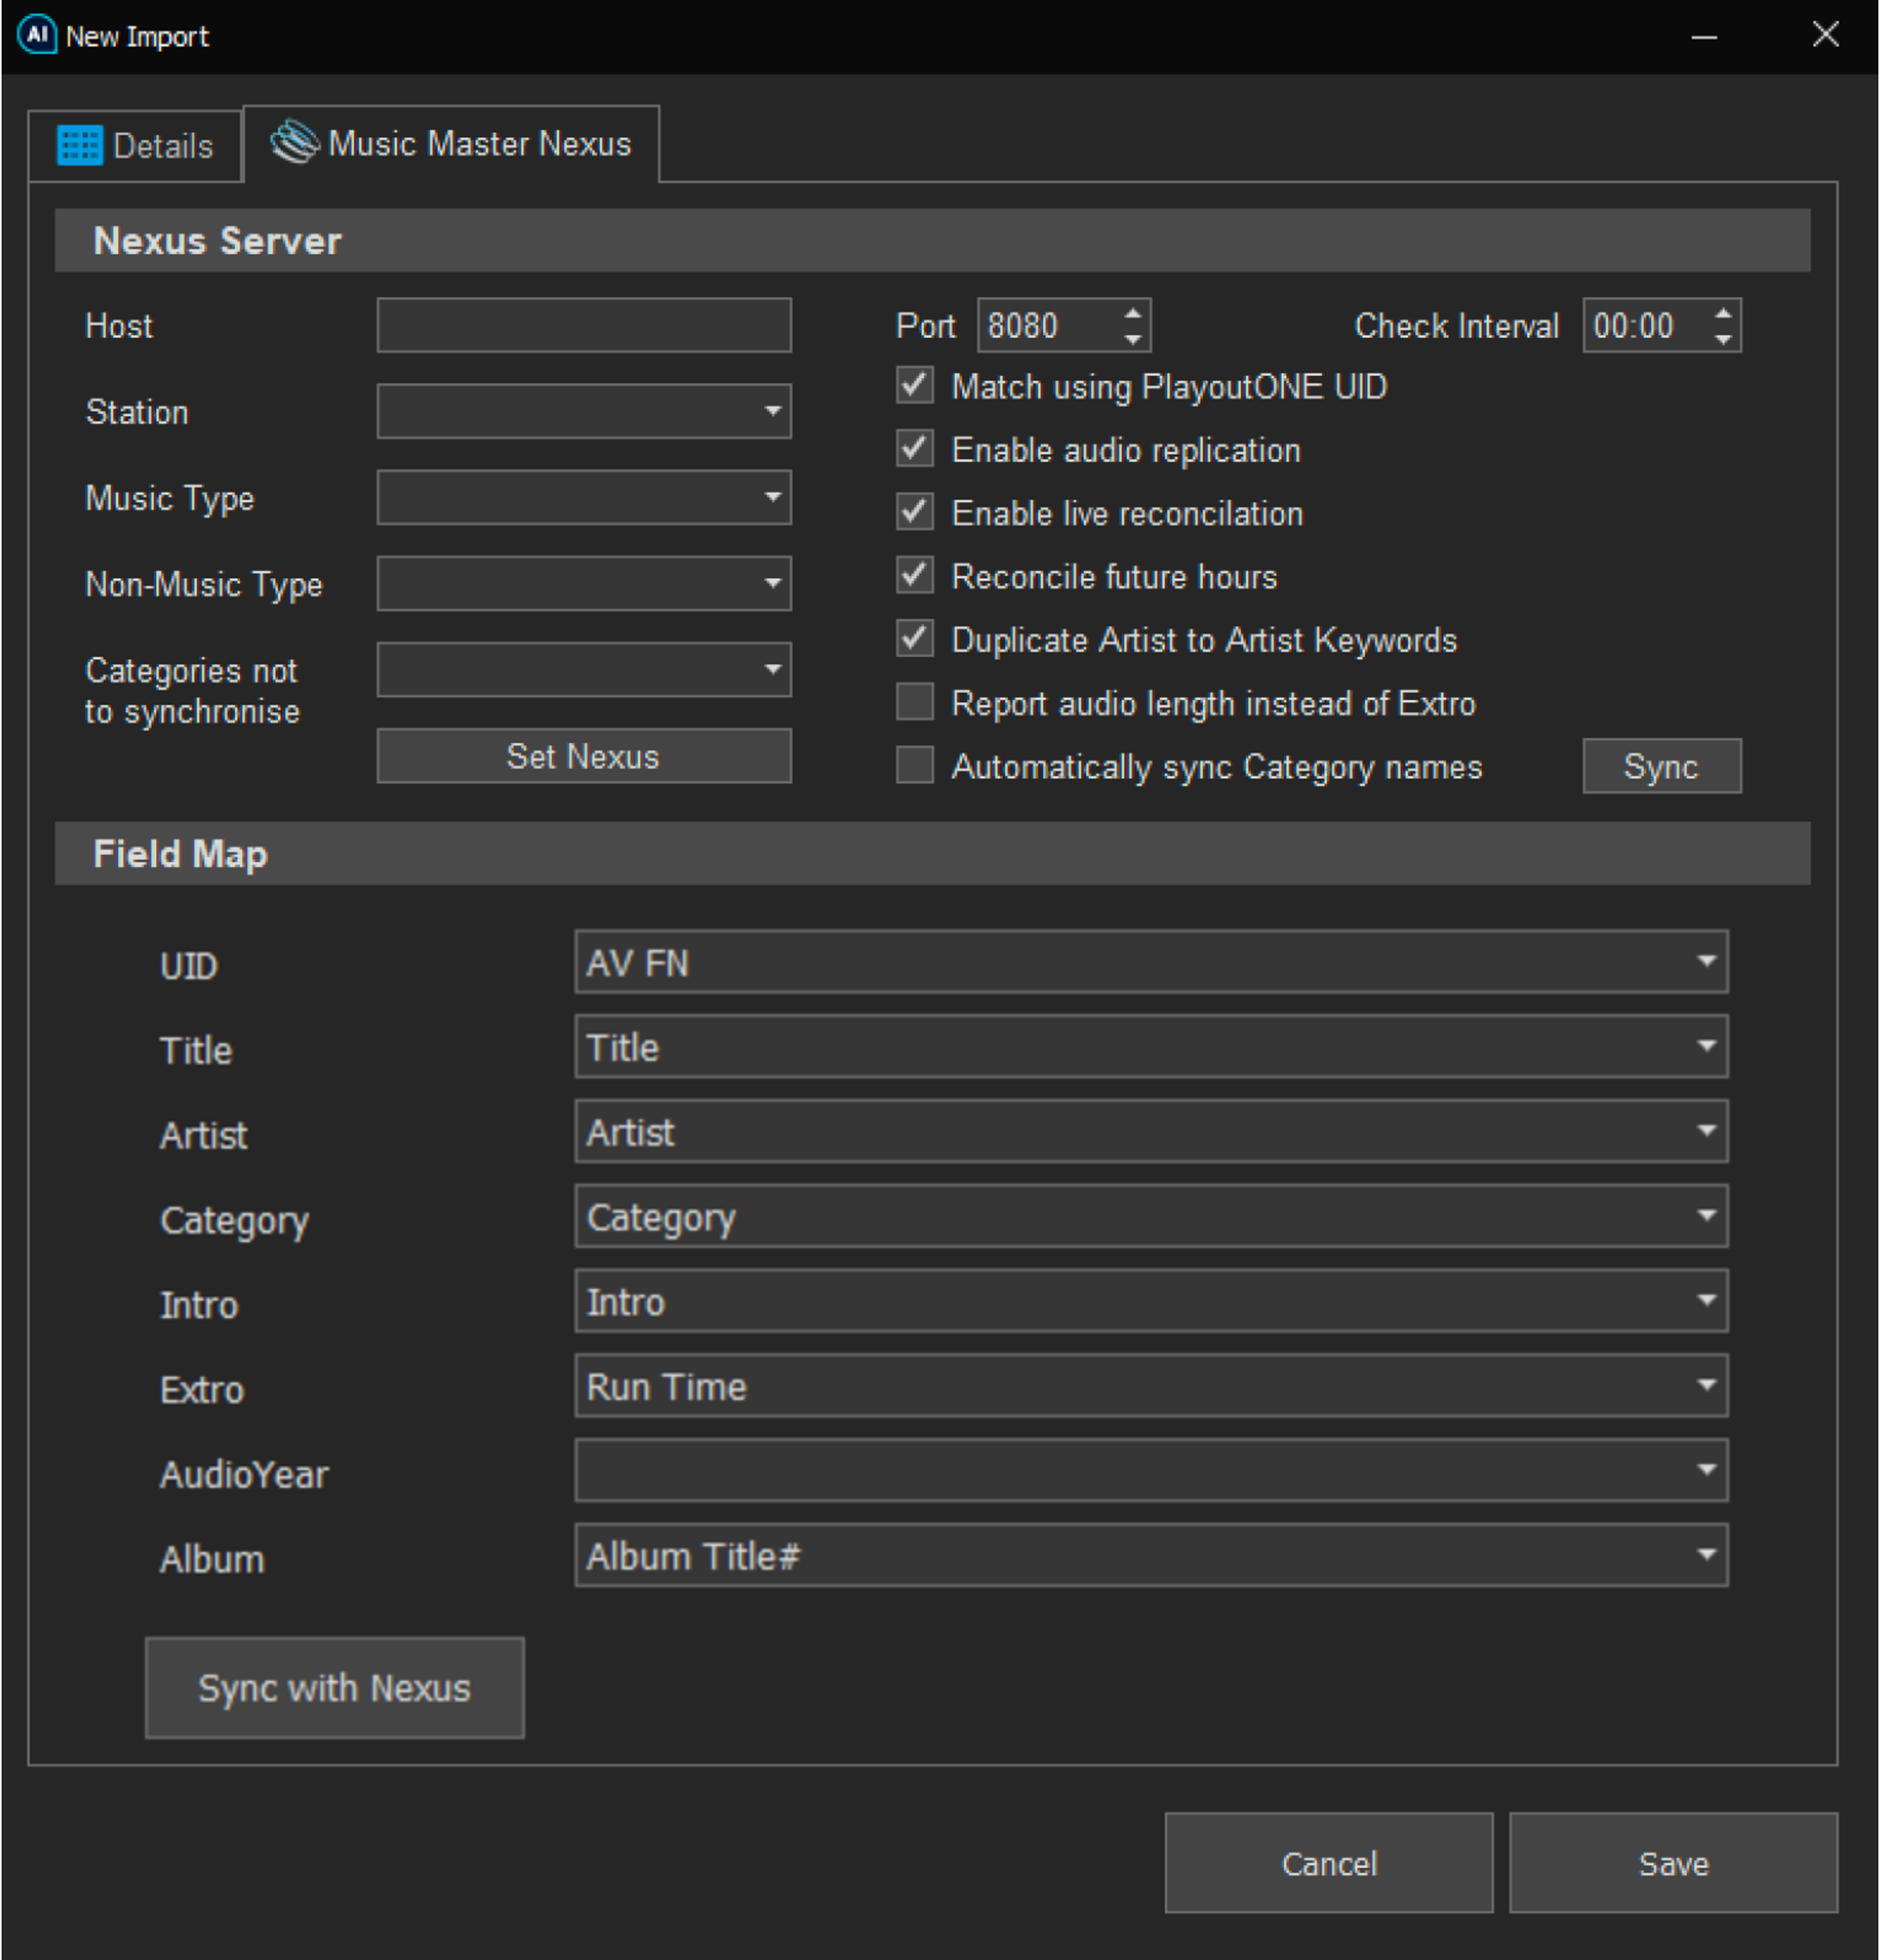Open the UID field map dropdown

(1151, 962)
